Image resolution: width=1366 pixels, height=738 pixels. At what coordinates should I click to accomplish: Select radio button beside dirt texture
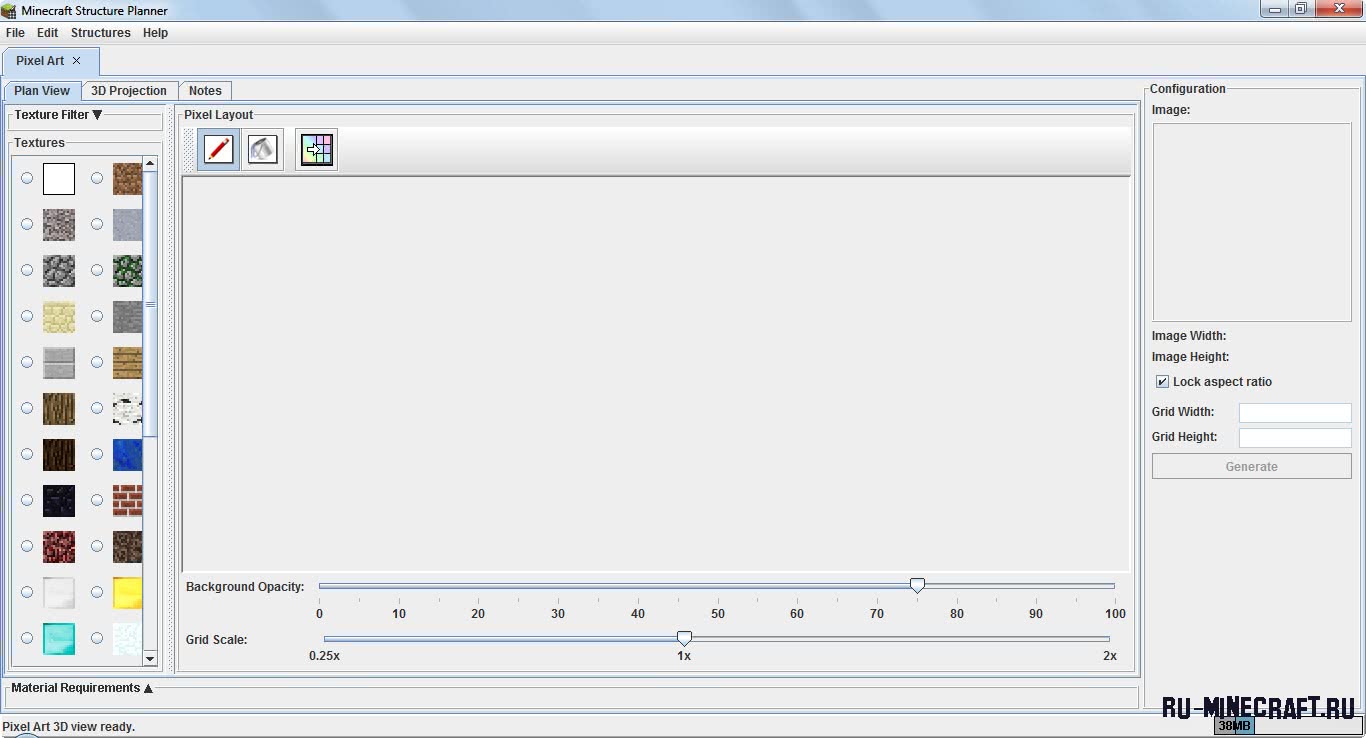tap(97, 178)
